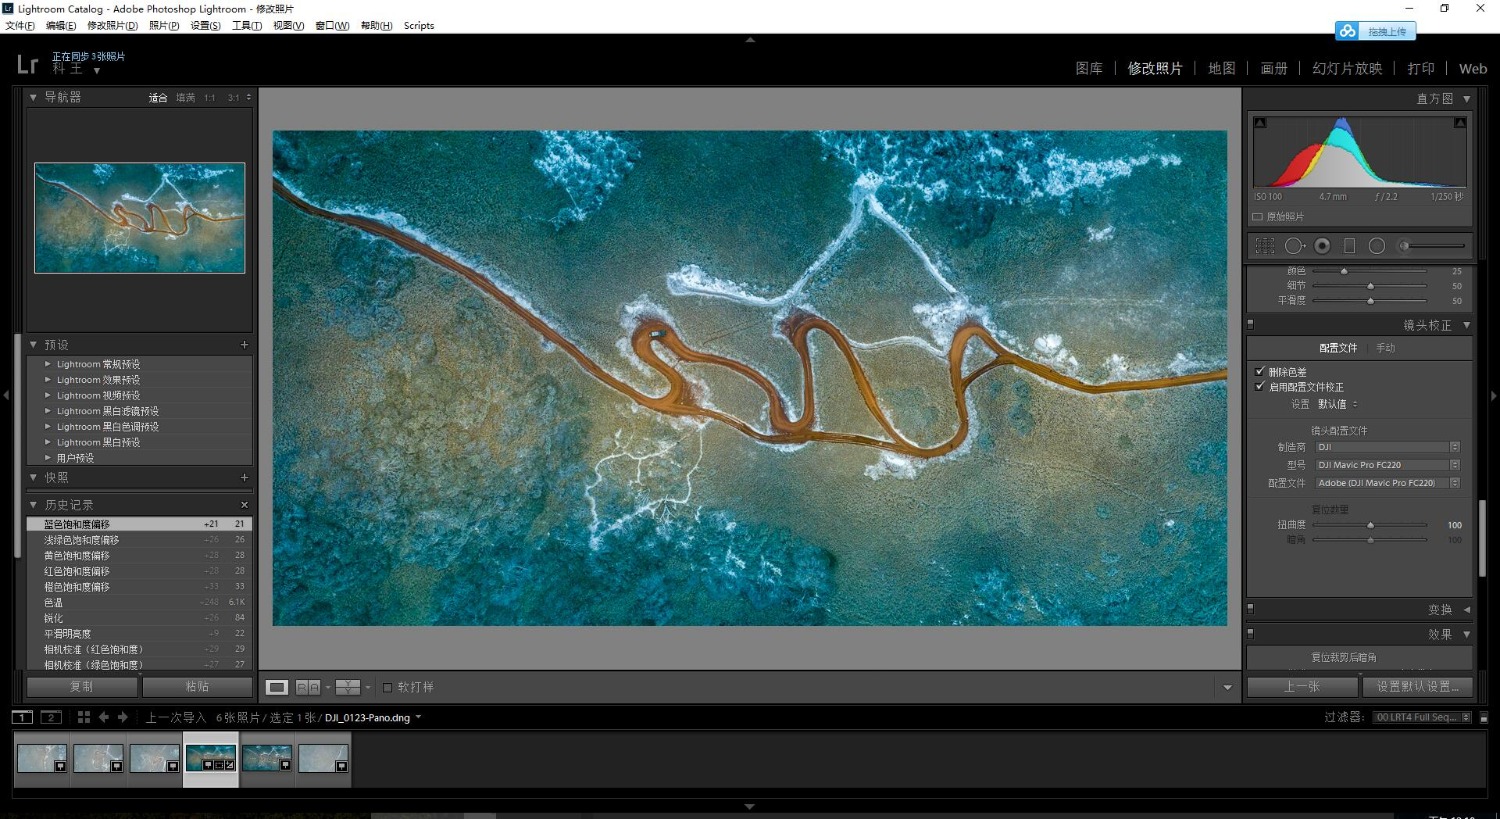This screenshot has width=1500, height=819.
Task: Select the first filmstrip thumbnail
Action: point(42,758)
